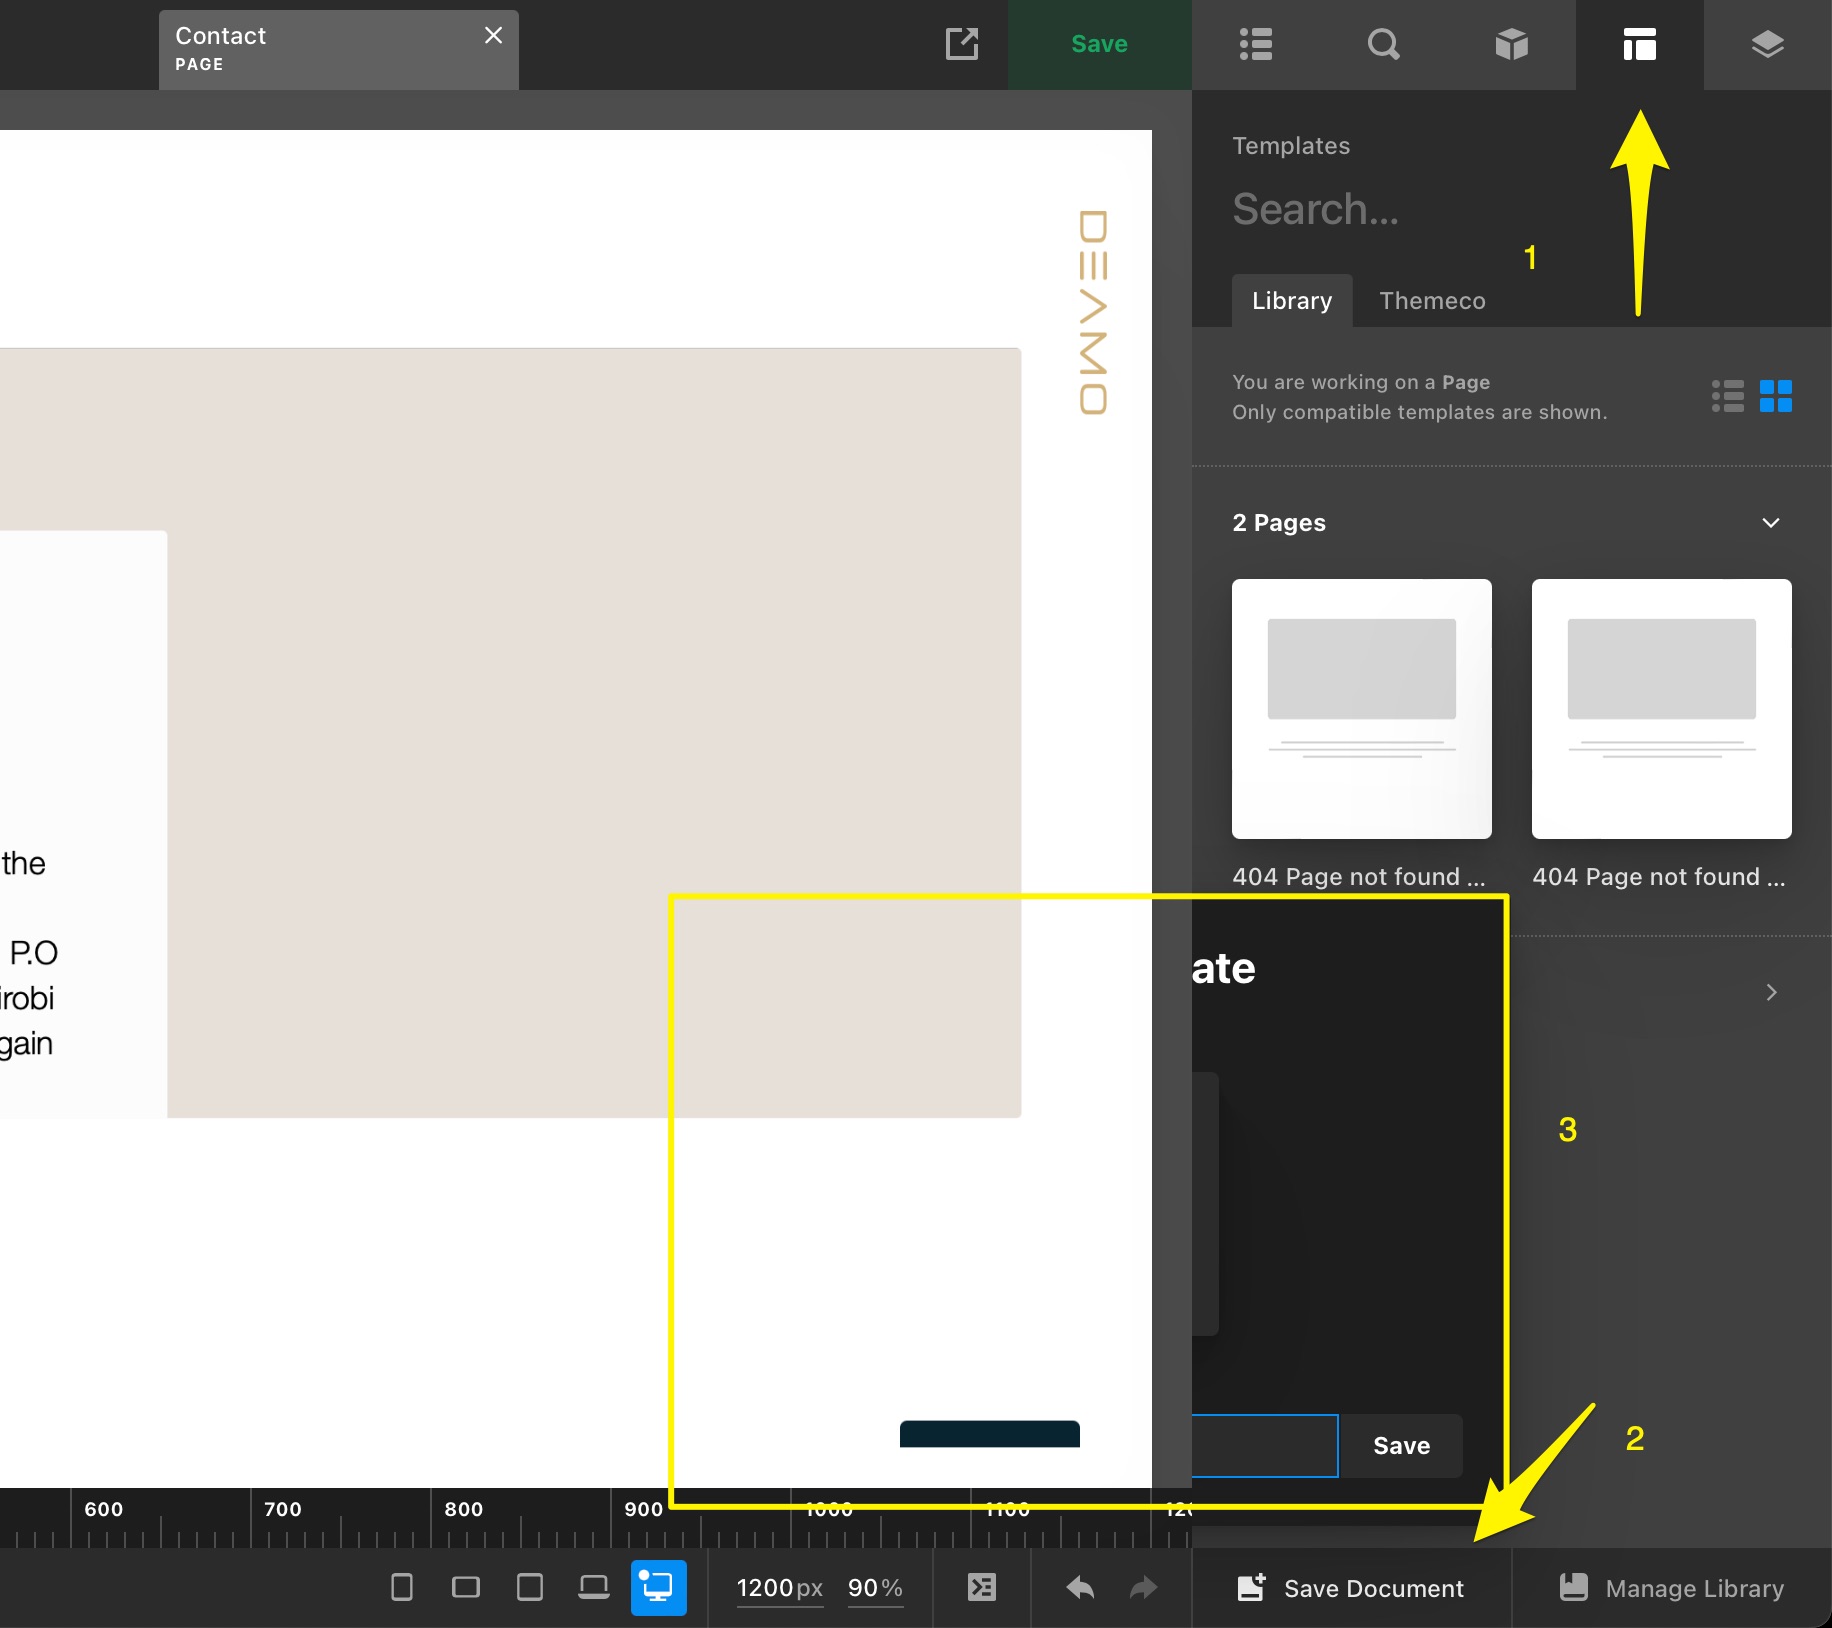Switch to smallest mobile device preview
Viewport: 1832px width, 1628px height.
click(x=402, y=1587)
